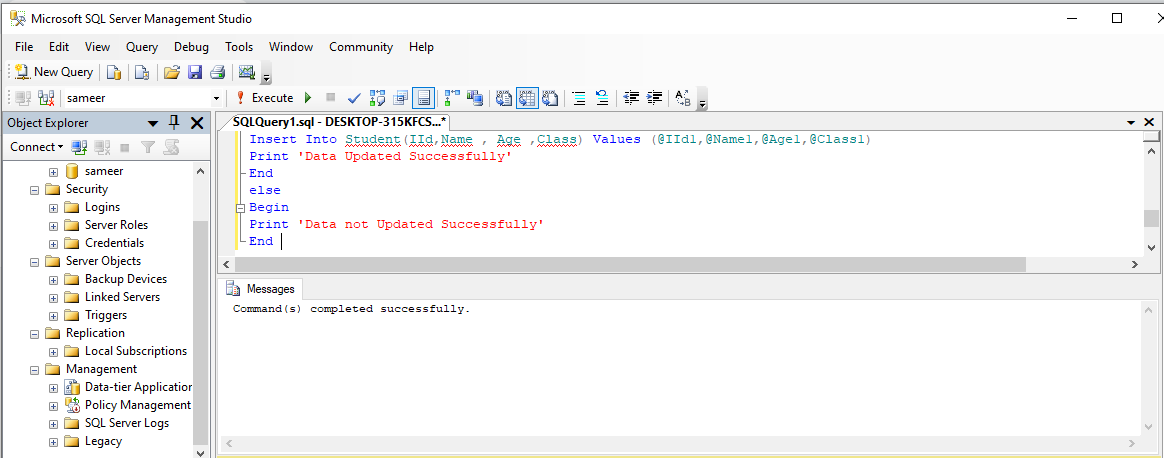Viewport: 1164px width, 458px height.
Task: Click Object Explorer's Disconnect icon
Action: [102, 147]
